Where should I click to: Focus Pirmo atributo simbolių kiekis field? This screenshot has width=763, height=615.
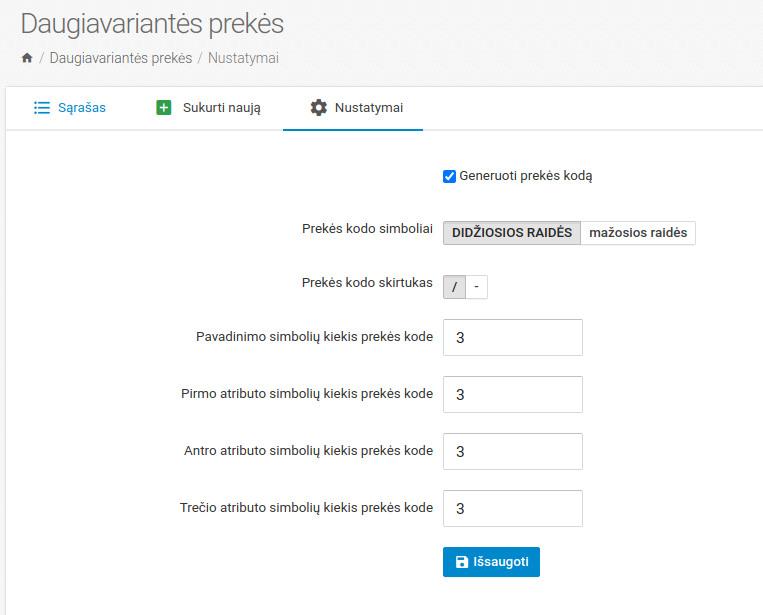[x=512, y=395]
